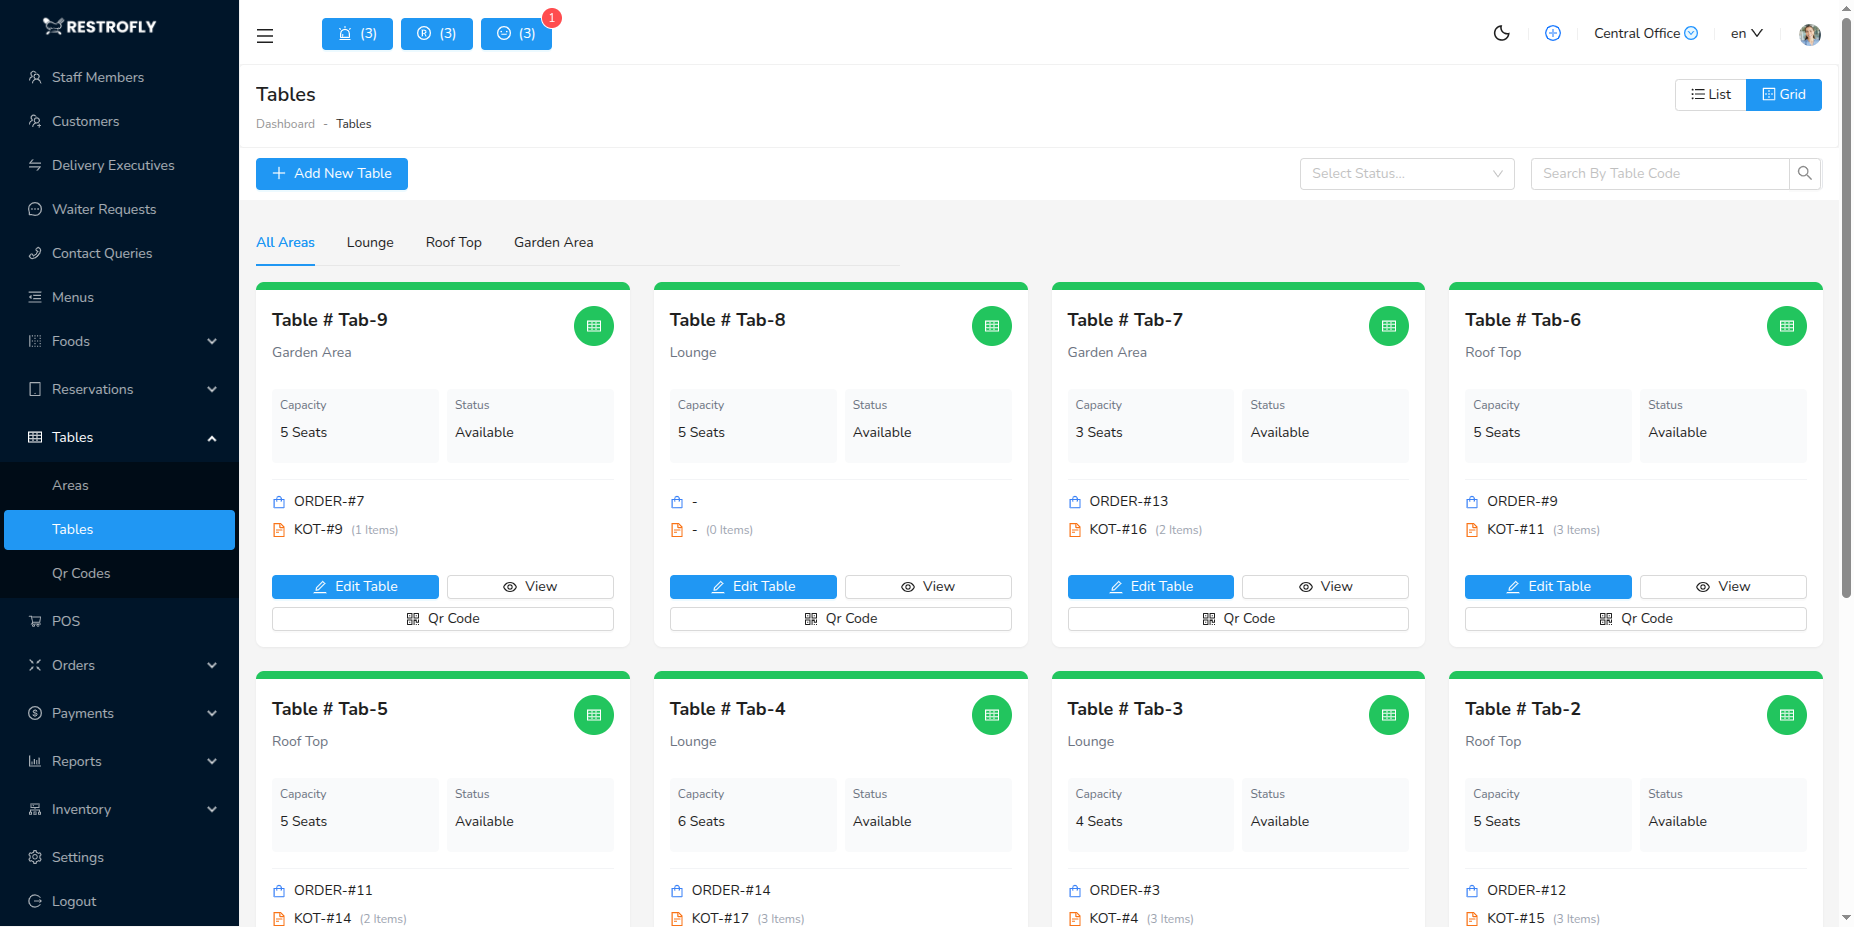
Task: Collapse the expanded Tables sidebar menu
Action: click(x=211, y=437)
